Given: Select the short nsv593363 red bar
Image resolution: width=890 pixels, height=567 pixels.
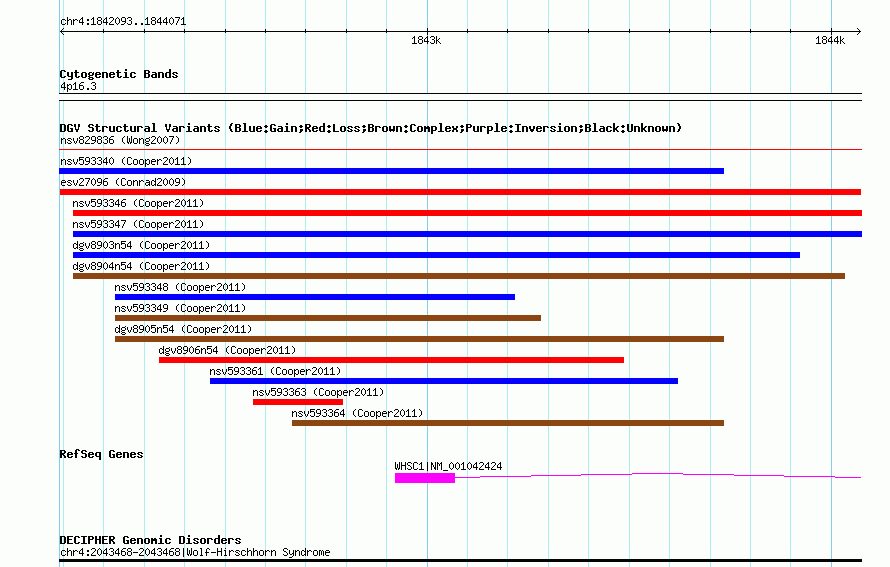Looking at the screenshot, I should (x=298, y=402).
